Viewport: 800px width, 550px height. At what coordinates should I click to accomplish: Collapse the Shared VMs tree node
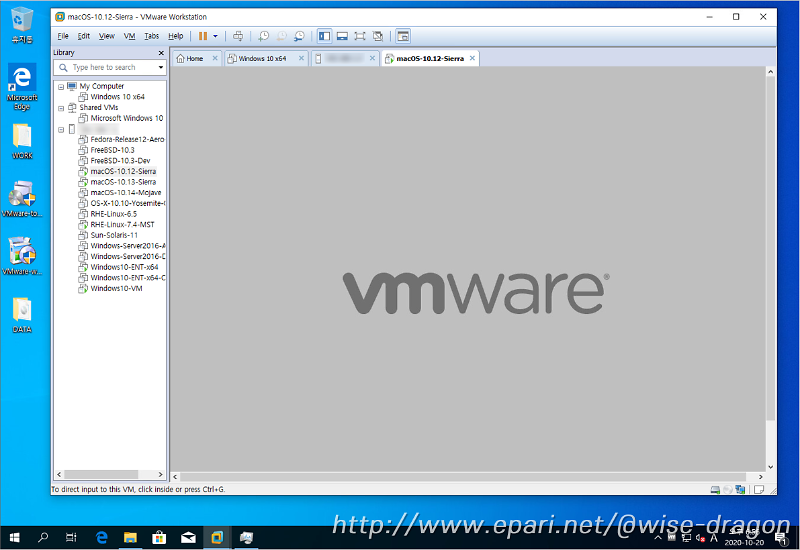61,108
